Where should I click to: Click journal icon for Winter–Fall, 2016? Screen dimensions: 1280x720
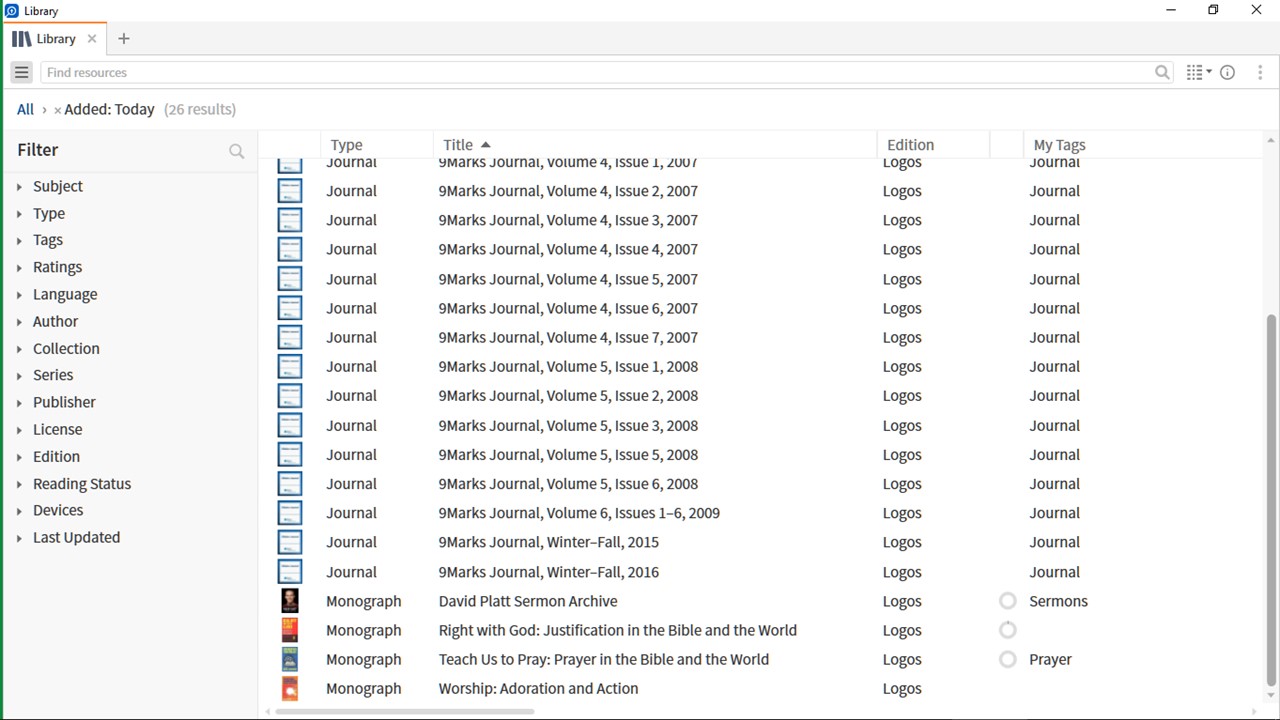[x=290, y=572]
